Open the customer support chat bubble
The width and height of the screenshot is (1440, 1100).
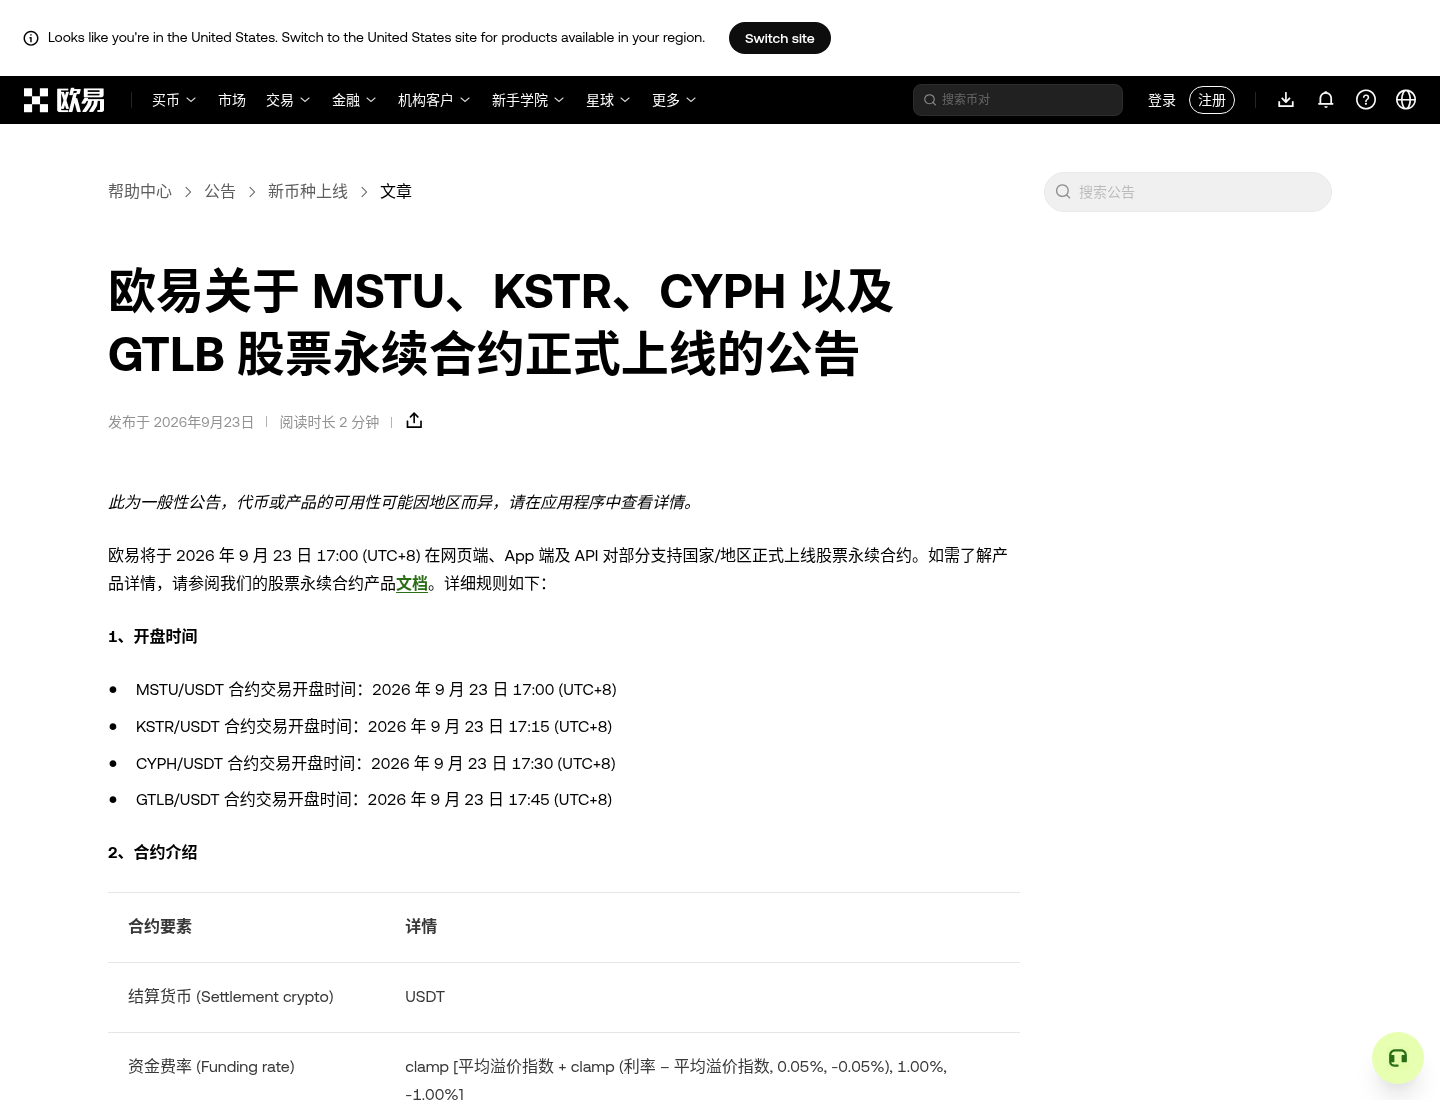[x=1398, y=1058]
